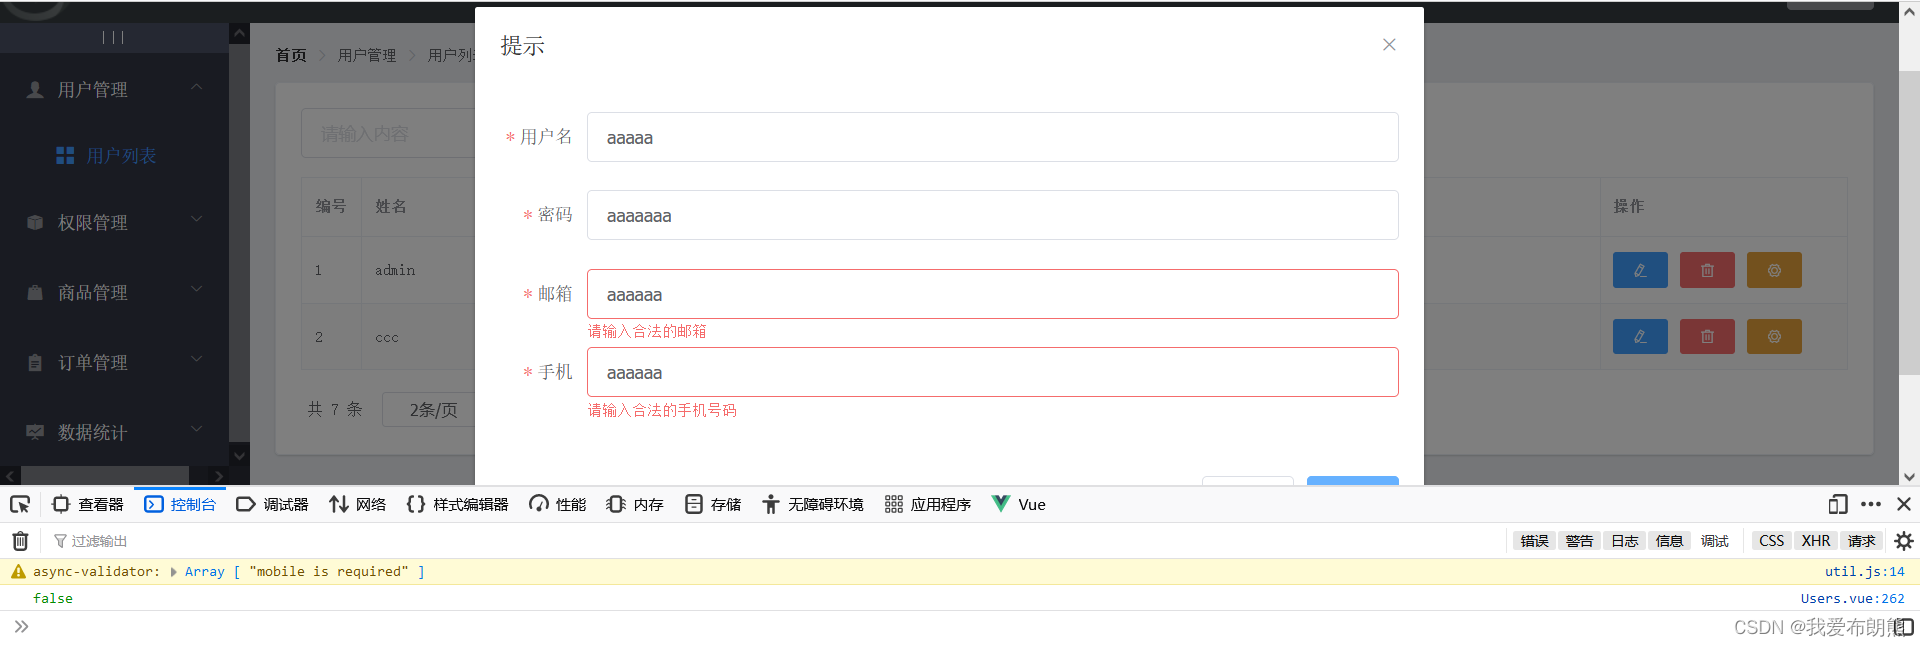The height and width of the screenshot is (647, 1920).
Task: Toggle sidebar collapse with the ||| bar
Action: pos(113,37)
